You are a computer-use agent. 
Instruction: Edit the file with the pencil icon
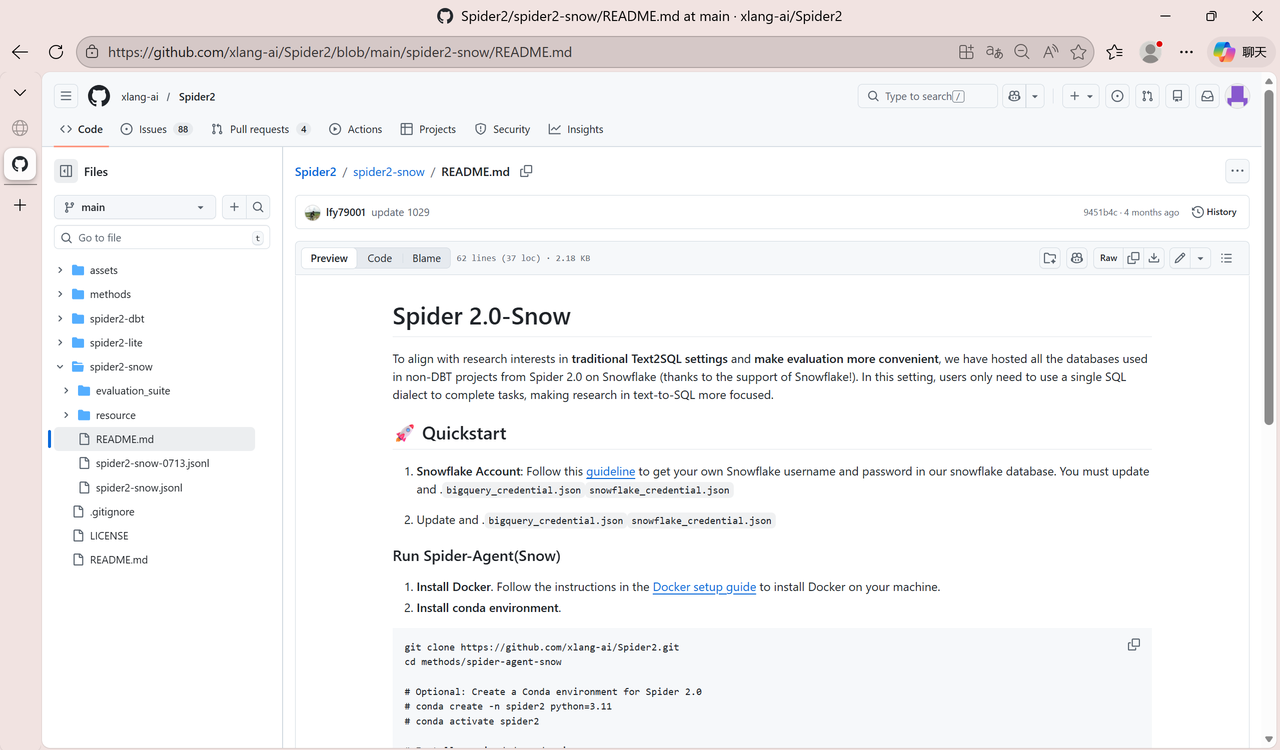point(1180,258)
